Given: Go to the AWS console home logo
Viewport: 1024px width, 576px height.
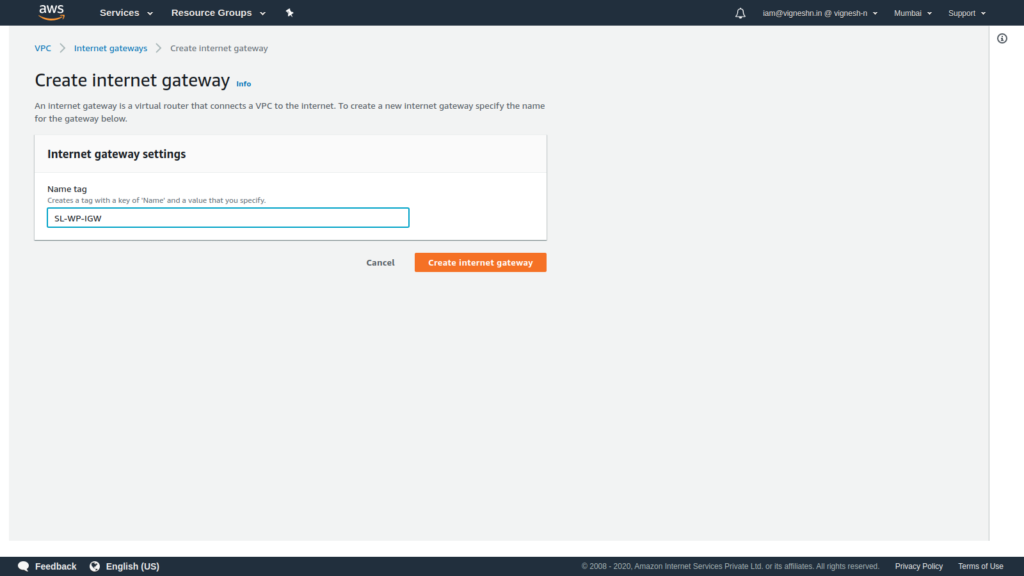Looking at the screenshot, I should [51, 12].
